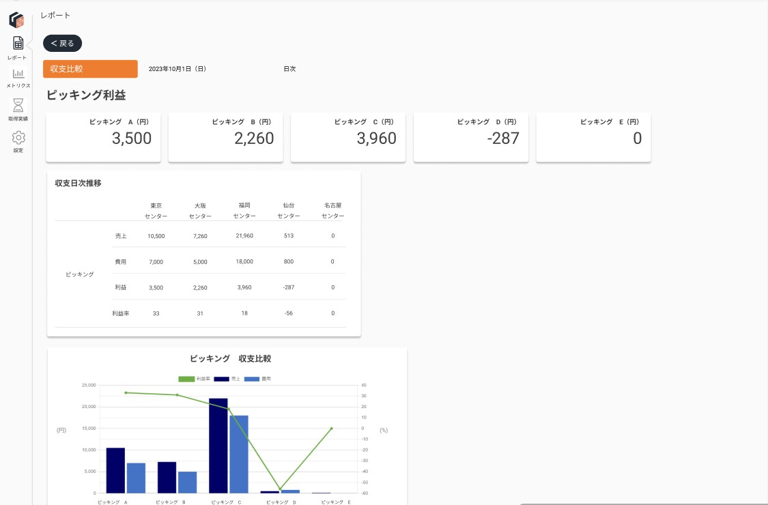Open the 日次 period selector

pyautogui.click(x=289, y=69)
